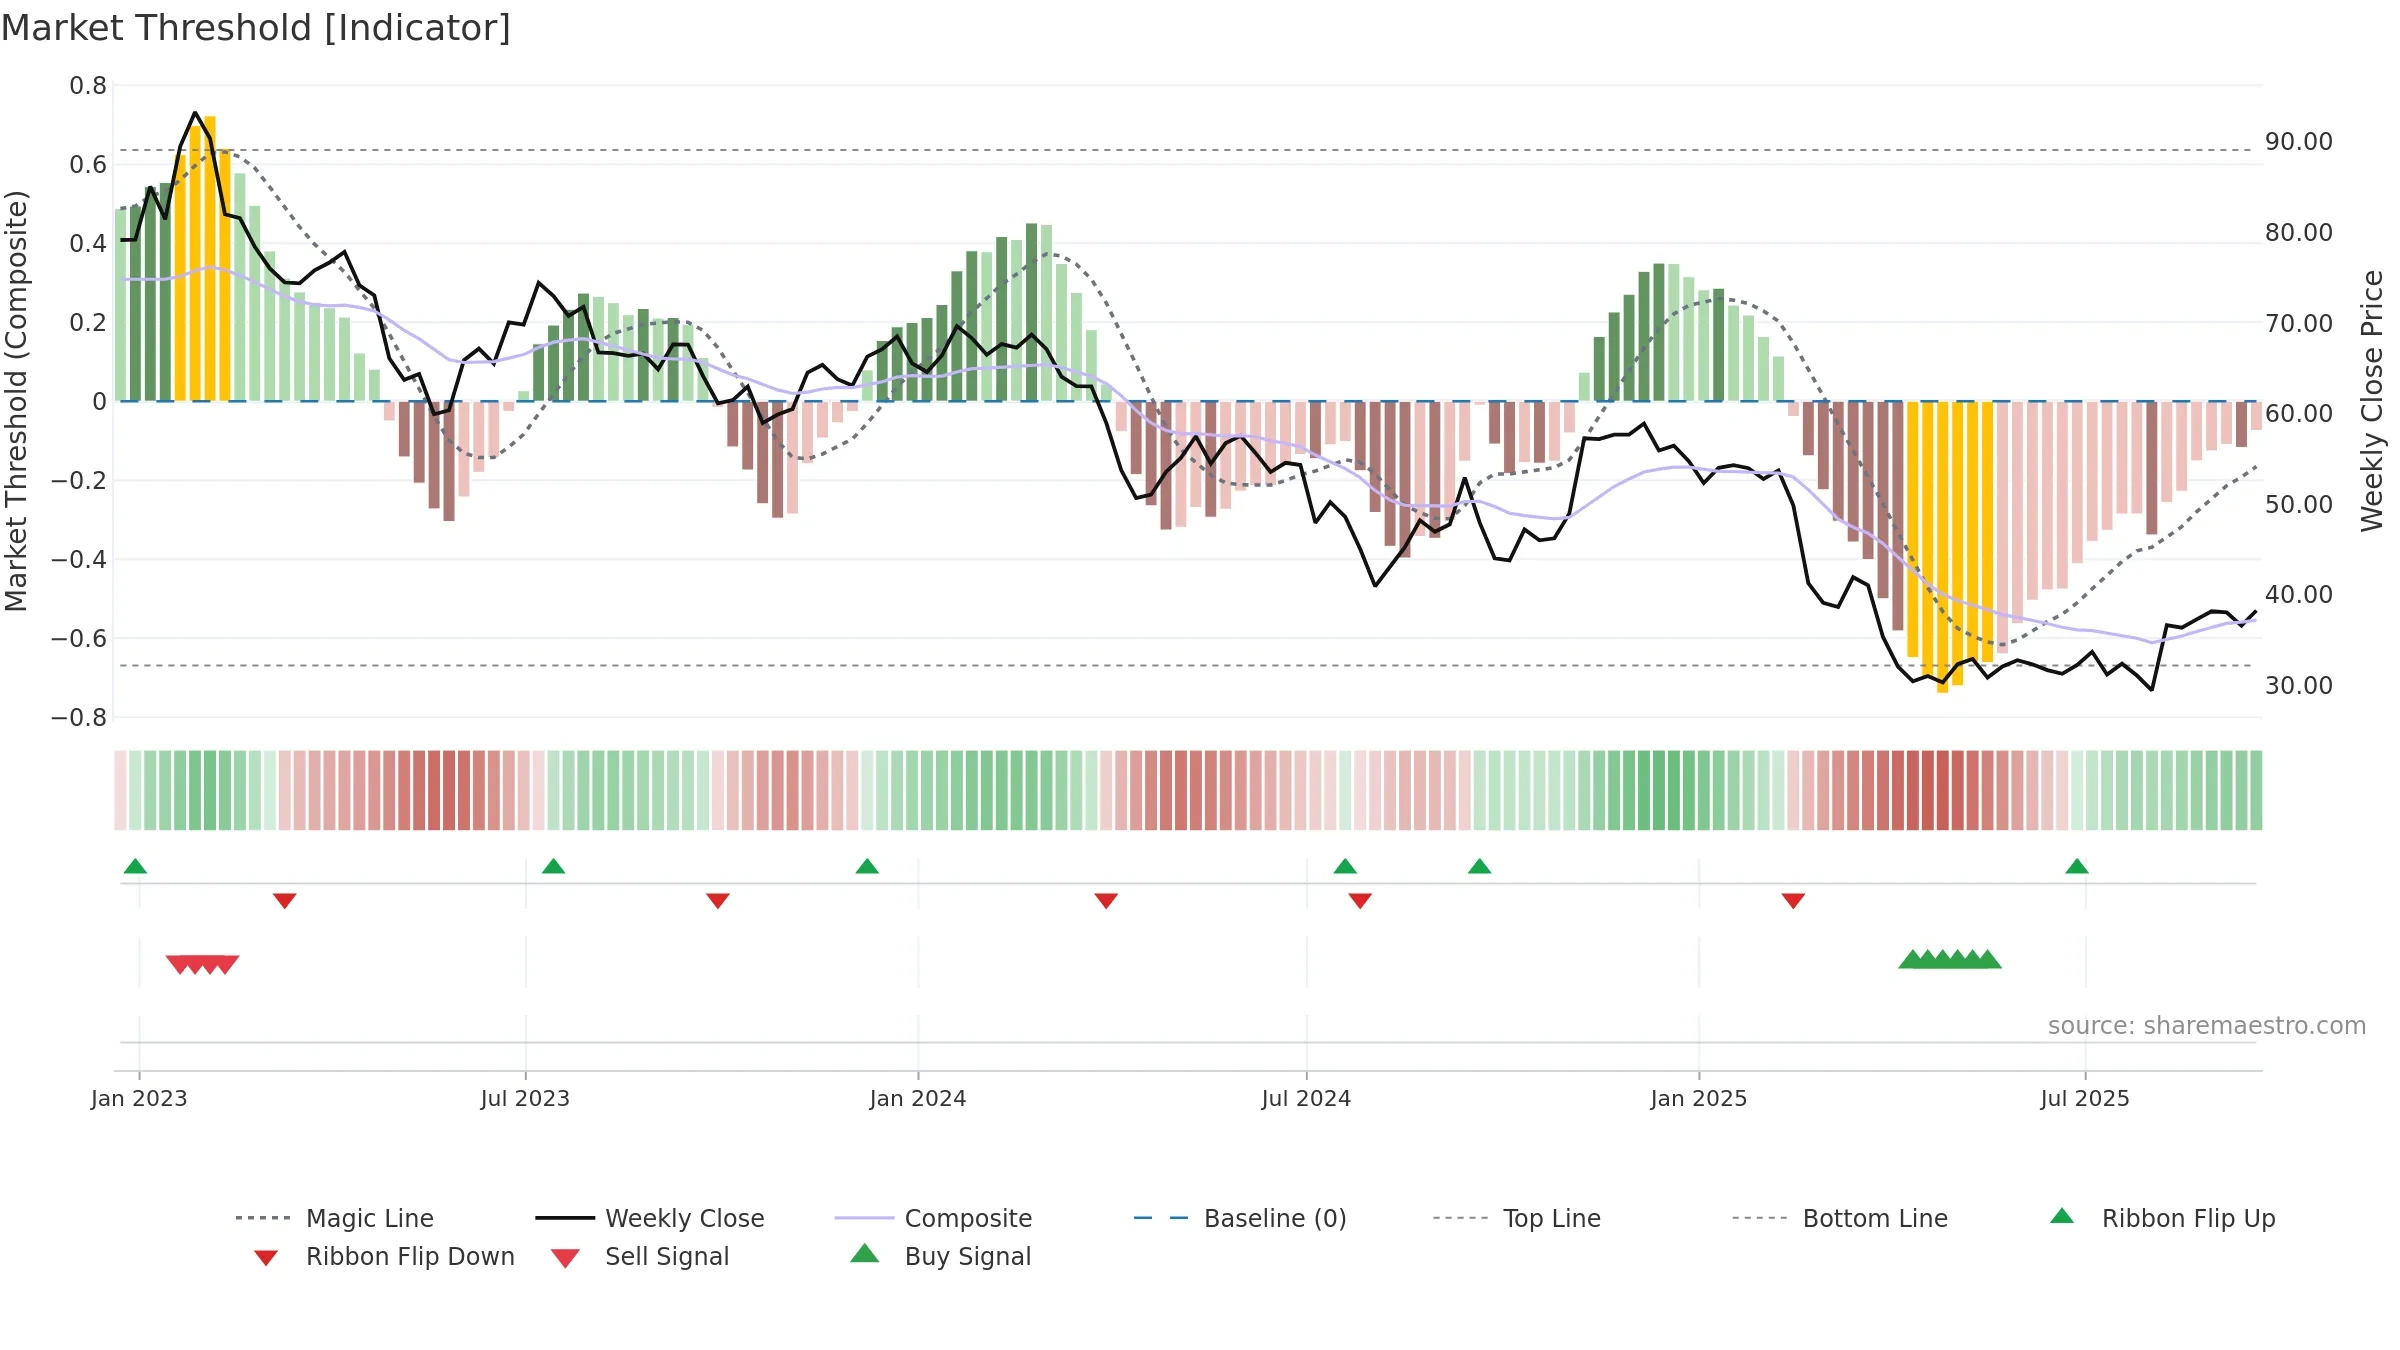Click the ribbon flip up marker before Jan 2024
This screenshot has width=2400, height=1350.
867,866
